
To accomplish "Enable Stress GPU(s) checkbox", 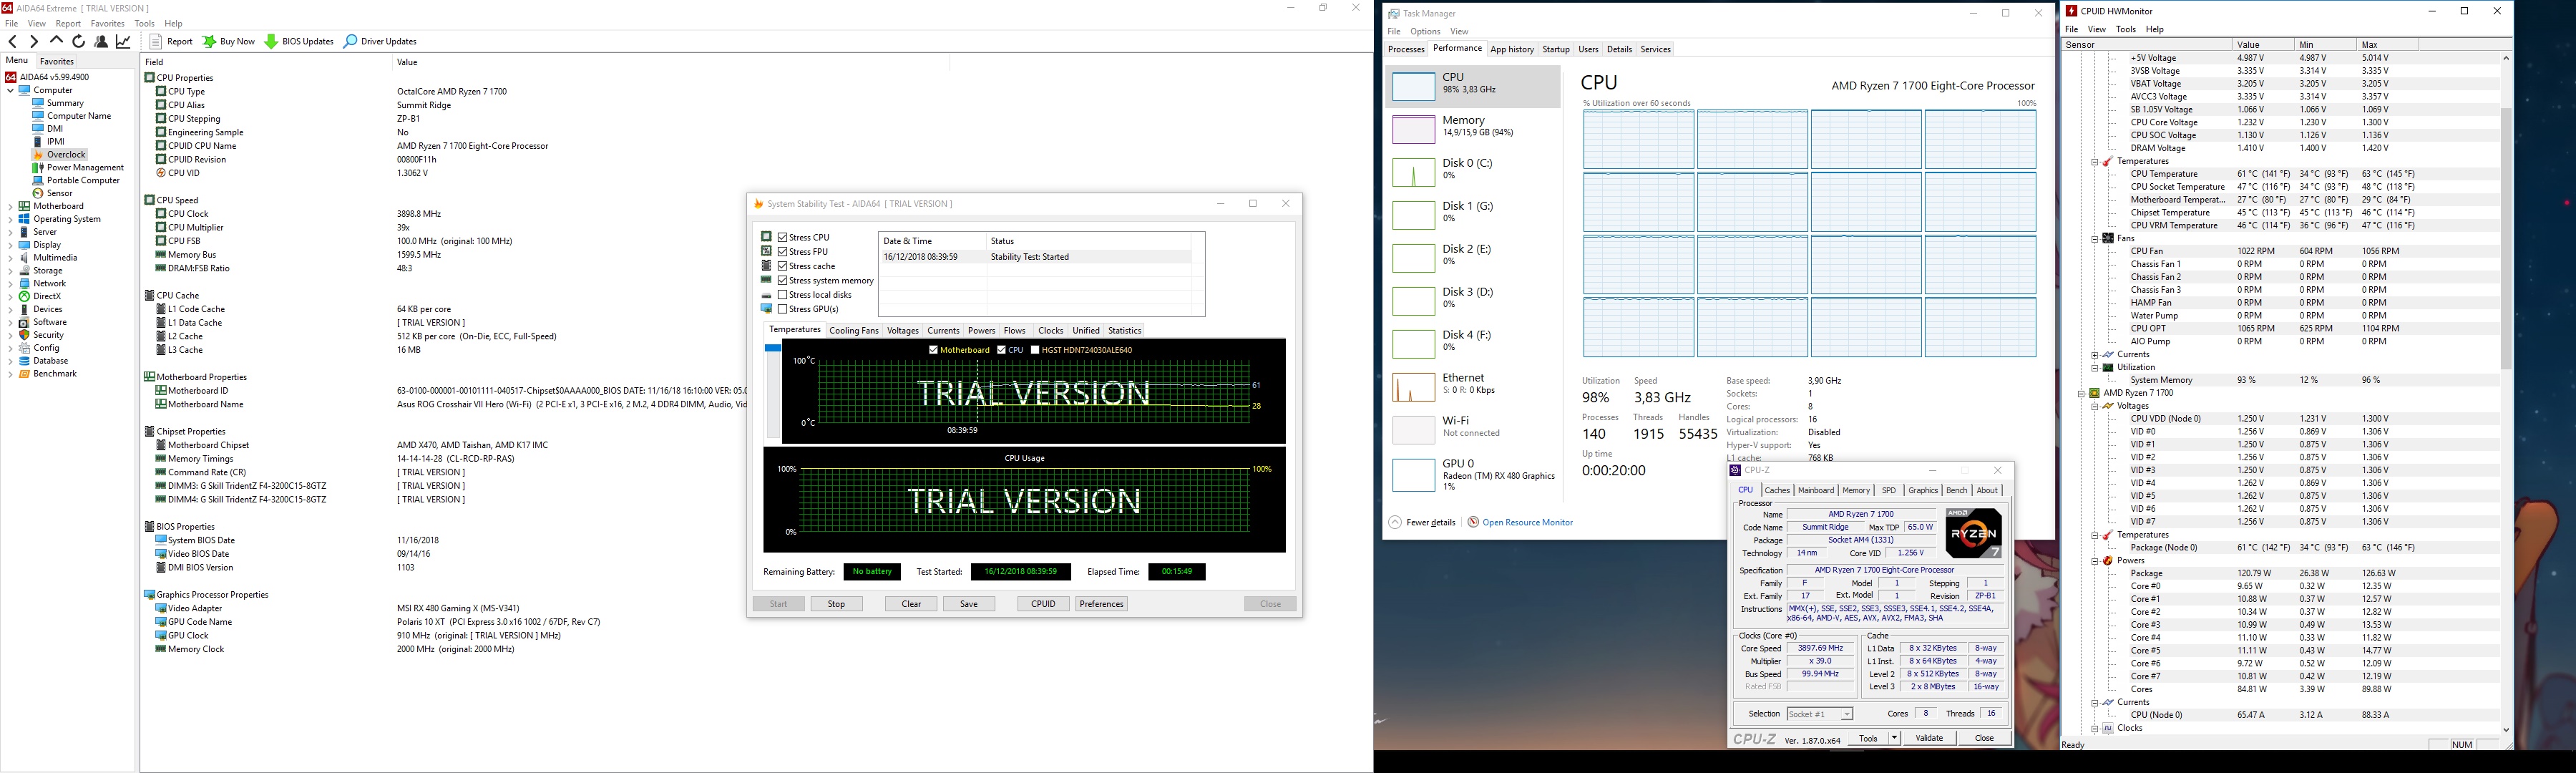I will click(x=782, y=309).
